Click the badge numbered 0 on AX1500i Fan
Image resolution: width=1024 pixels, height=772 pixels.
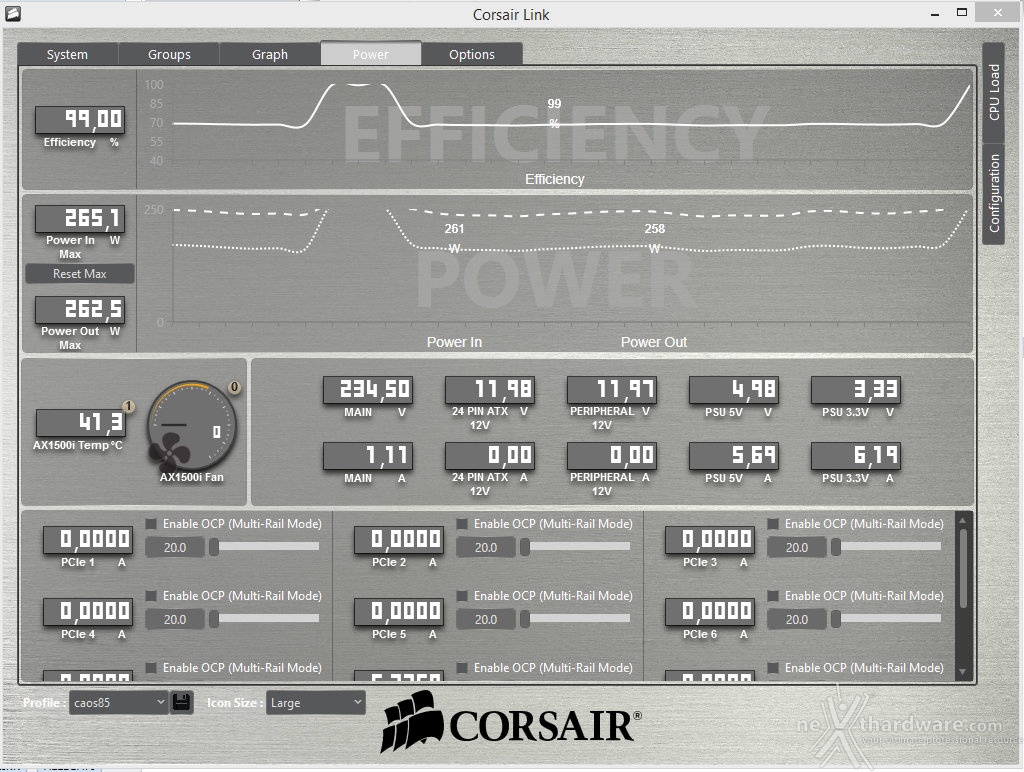click(x=234, y=387)
